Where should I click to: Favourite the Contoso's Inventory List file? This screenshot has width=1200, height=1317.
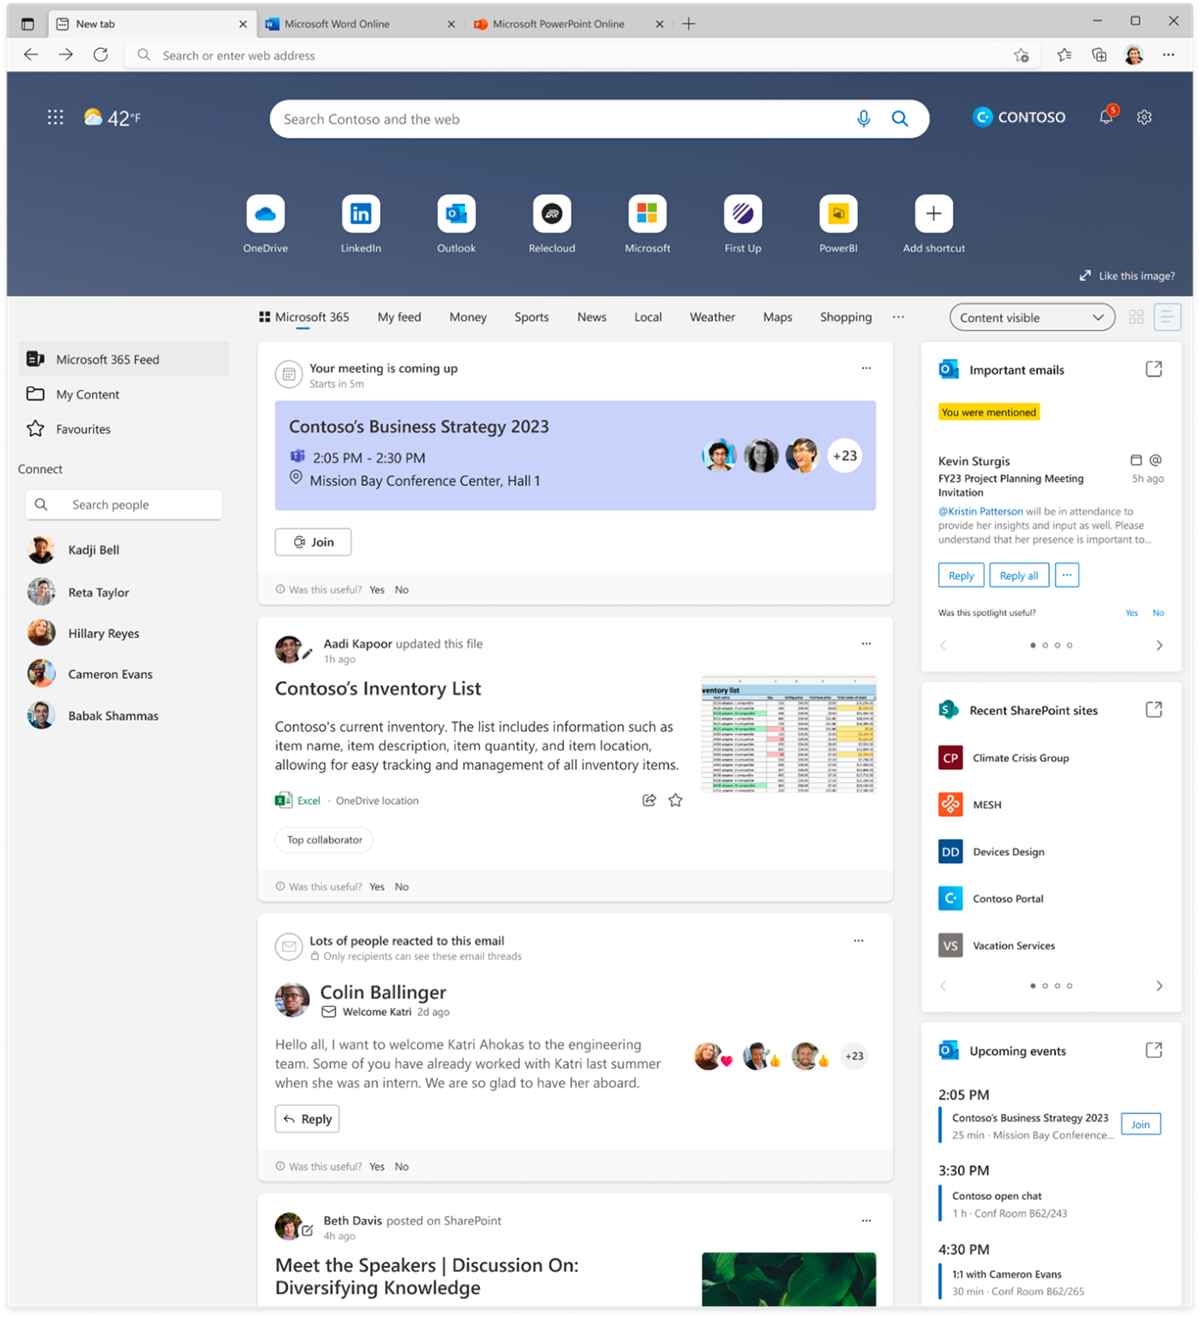[675, 800]
